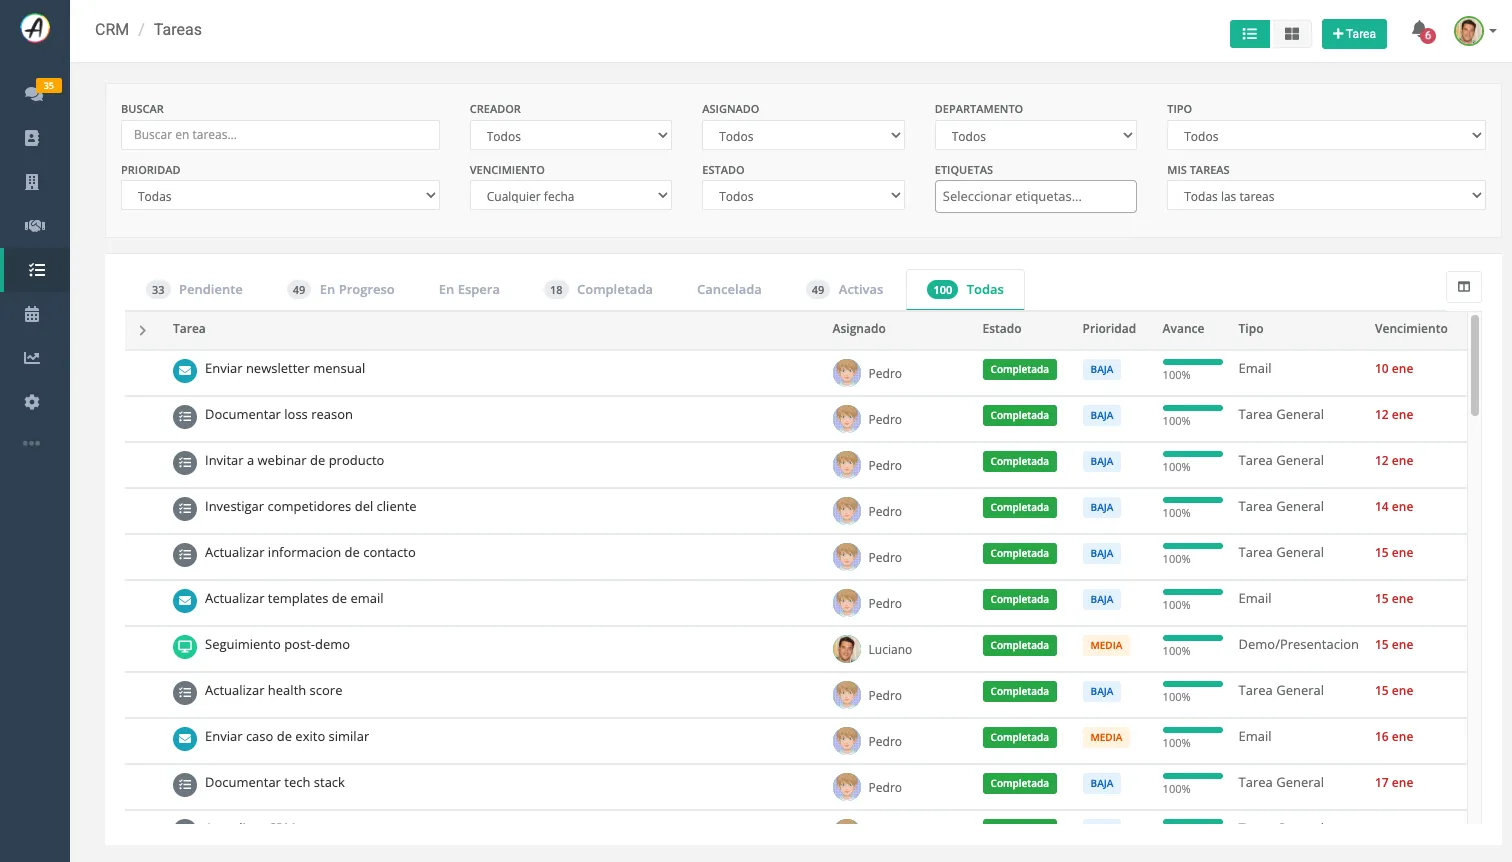
Task: Switch to grid board view
Action: coord(1291,34)
